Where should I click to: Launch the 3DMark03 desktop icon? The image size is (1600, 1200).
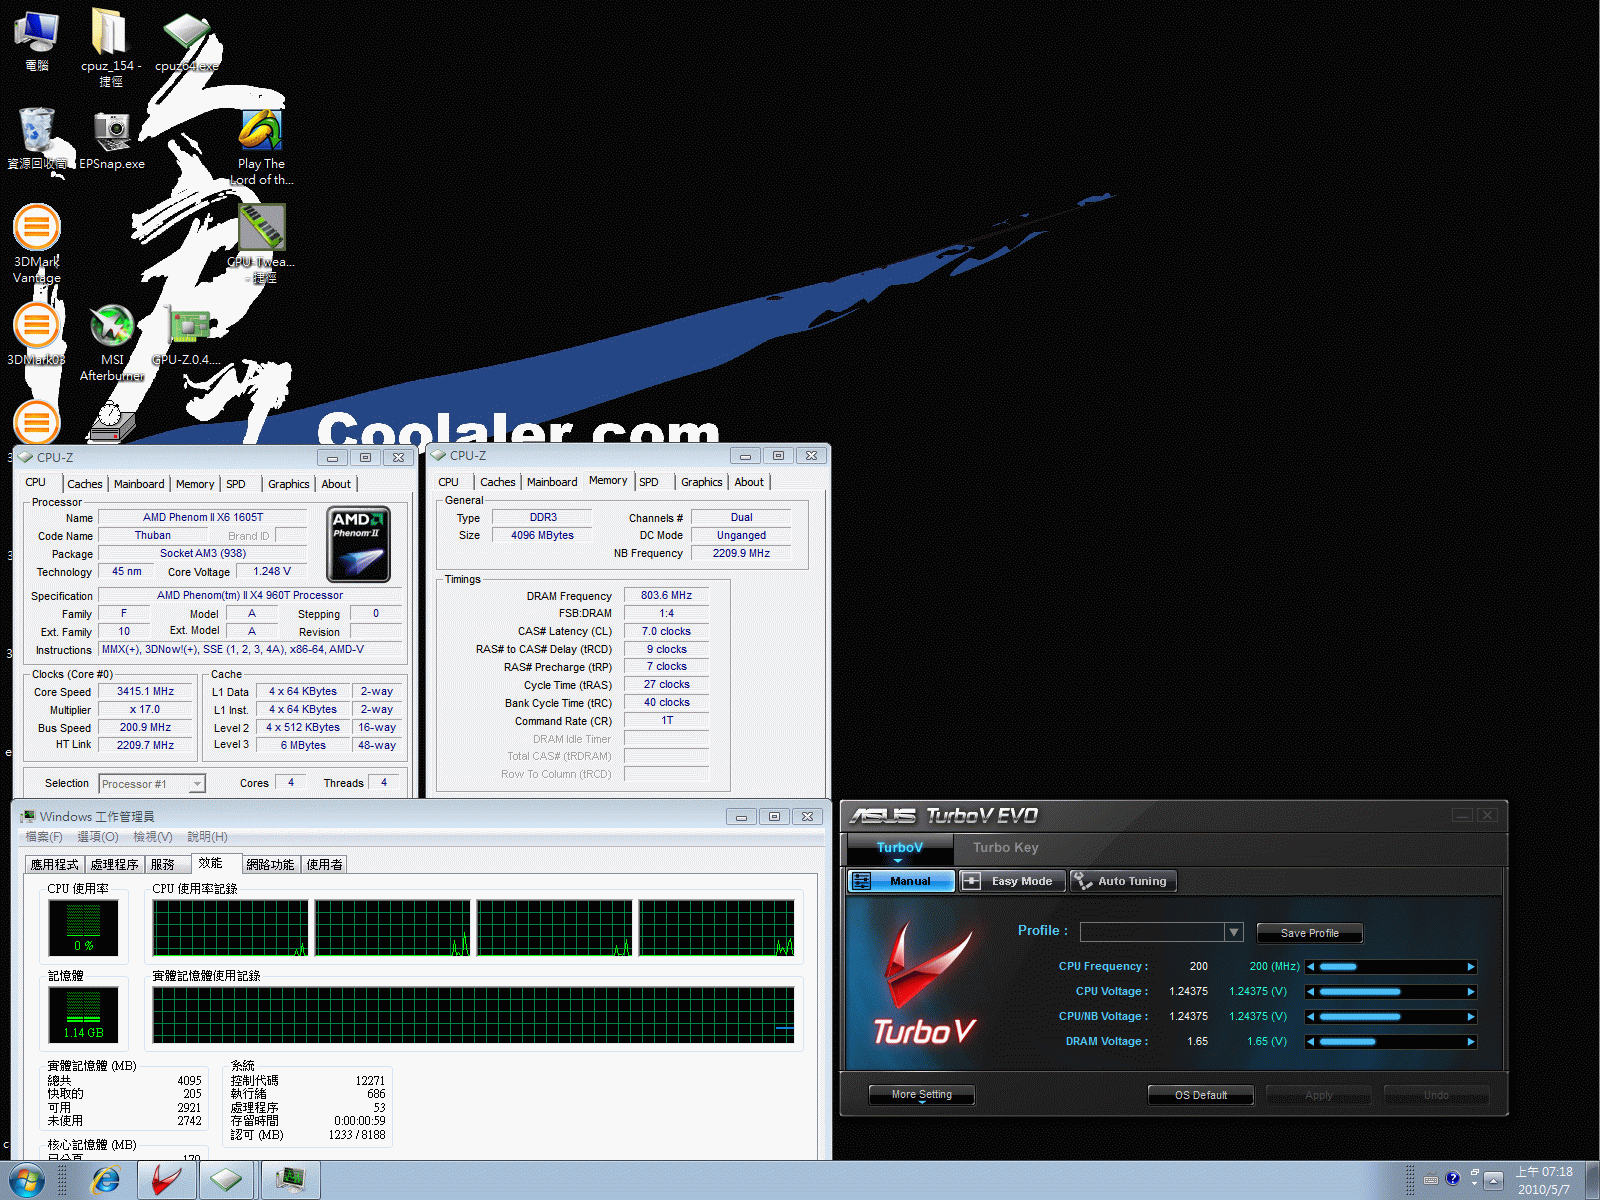(x=37, y=333)
